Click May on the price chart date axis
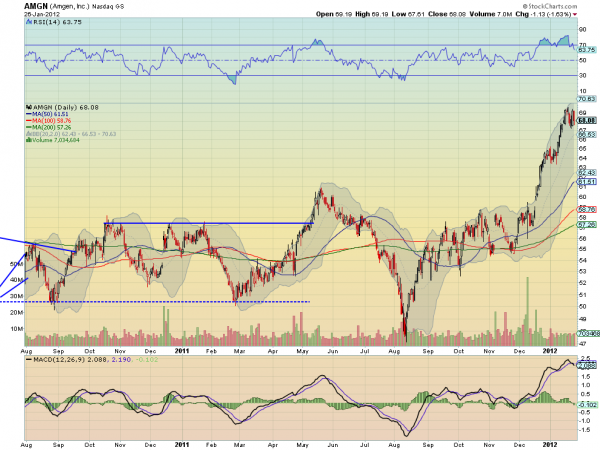 [x=302, y=351]
